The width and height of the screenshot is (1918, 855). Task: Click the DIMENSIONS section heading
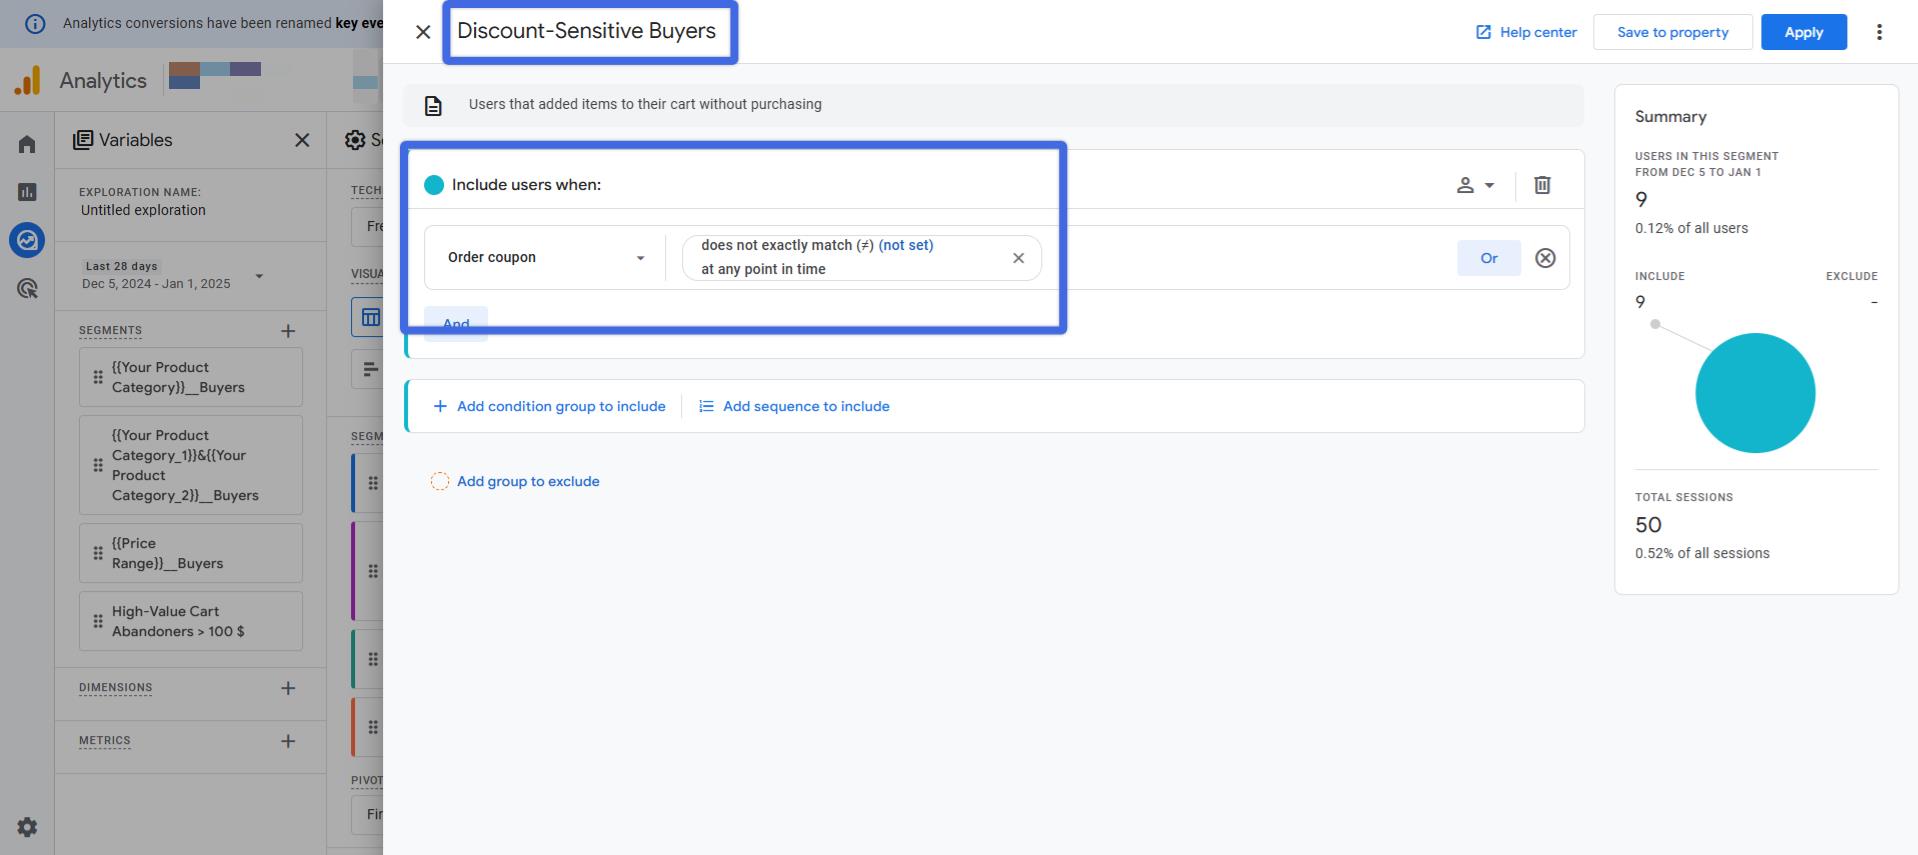pyautogui.click(x=116, y=688)
